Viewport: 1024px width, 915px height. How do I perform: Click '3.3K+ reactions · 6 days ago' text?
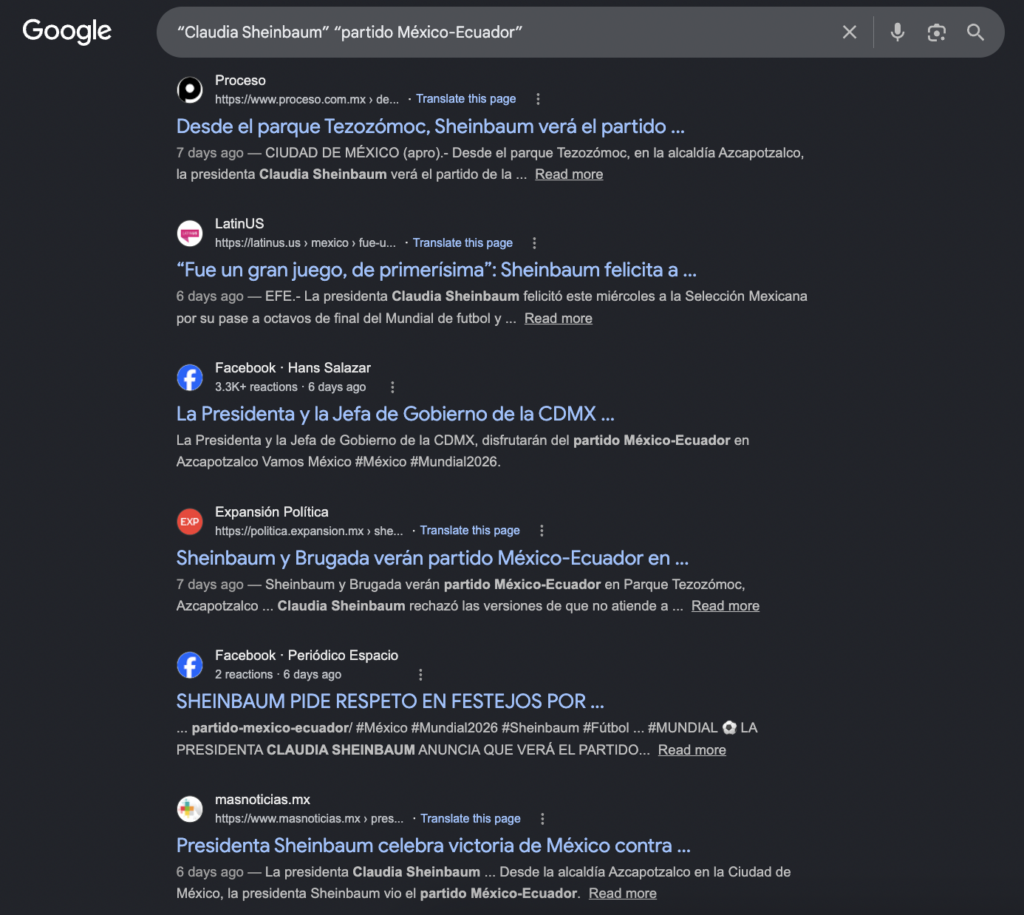pyautogui.click(x=291, y=387)
